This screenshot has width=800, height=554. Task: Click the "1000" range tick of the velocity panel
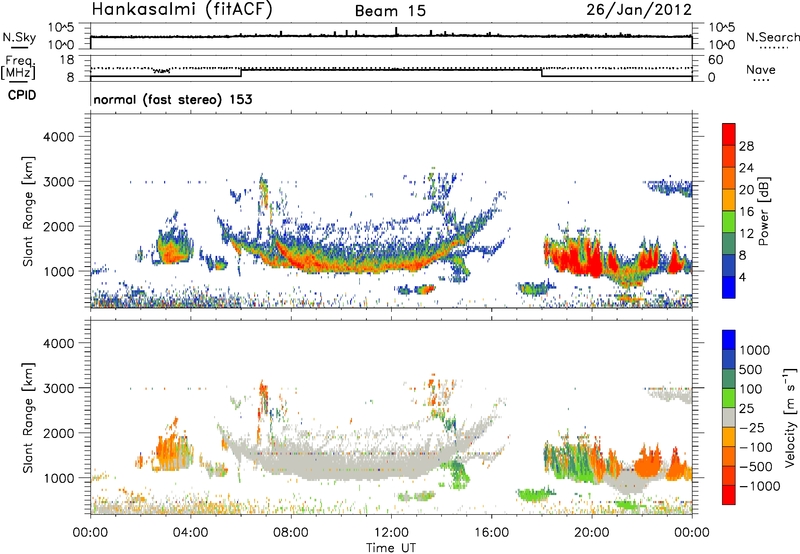(59, 478)
